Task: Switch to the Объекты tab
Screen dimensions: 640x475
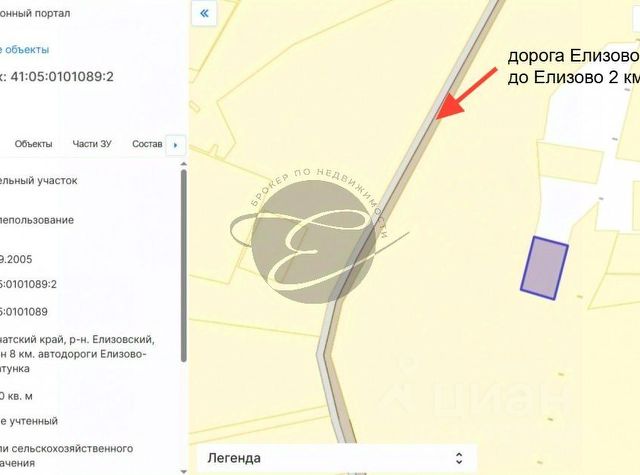Action: (33, 144)
